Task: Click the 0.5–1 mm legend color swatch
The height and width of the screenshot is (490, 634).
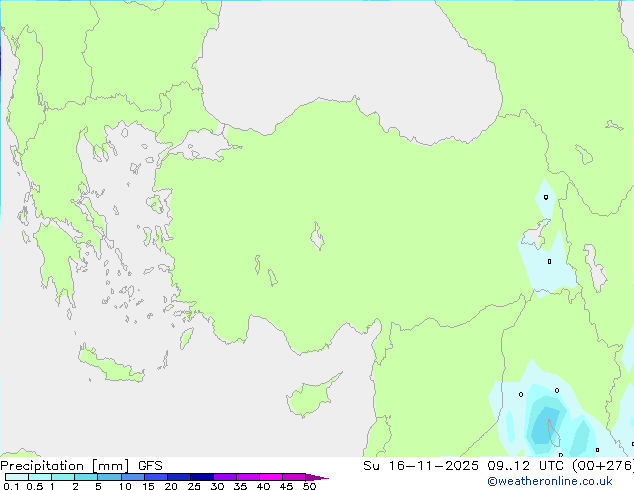Action: click(x=40, y=477)
